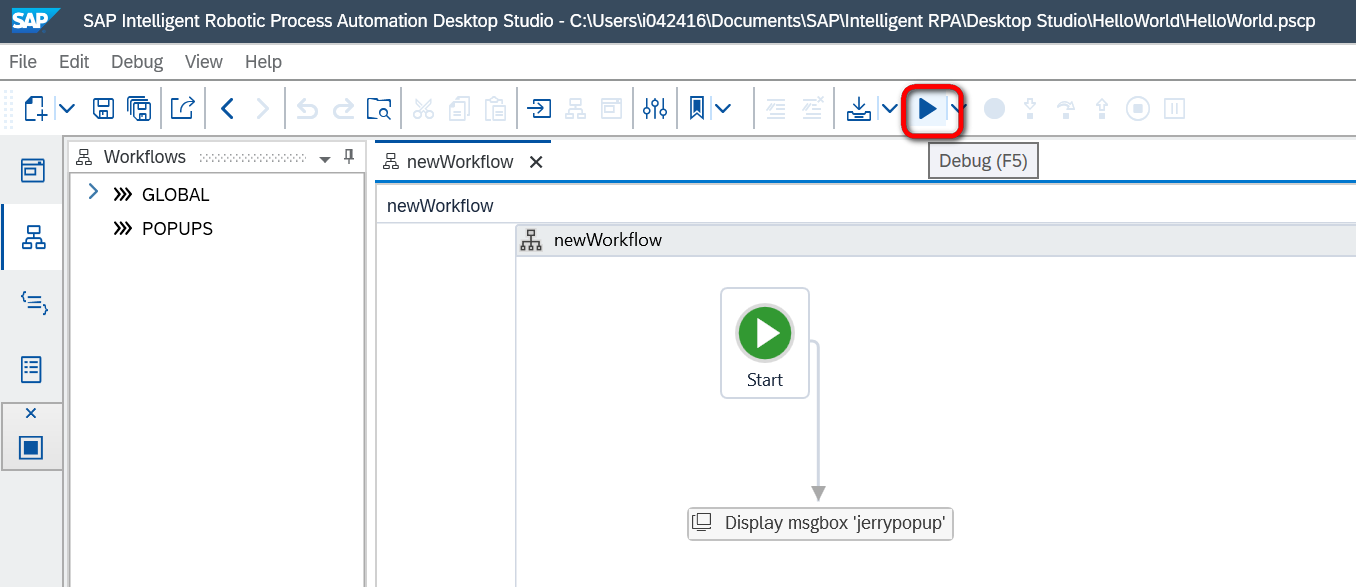Expand the GLOBAL tree node

(x=93, y=192)
